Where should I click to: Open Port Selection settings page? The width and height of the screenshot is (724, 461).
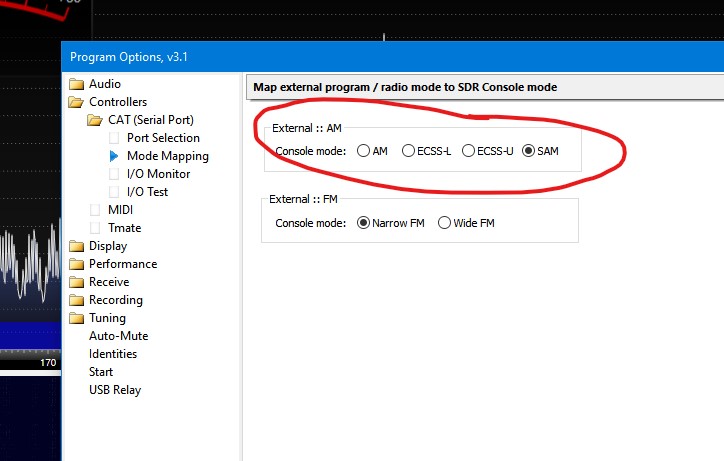coord(163,138)
